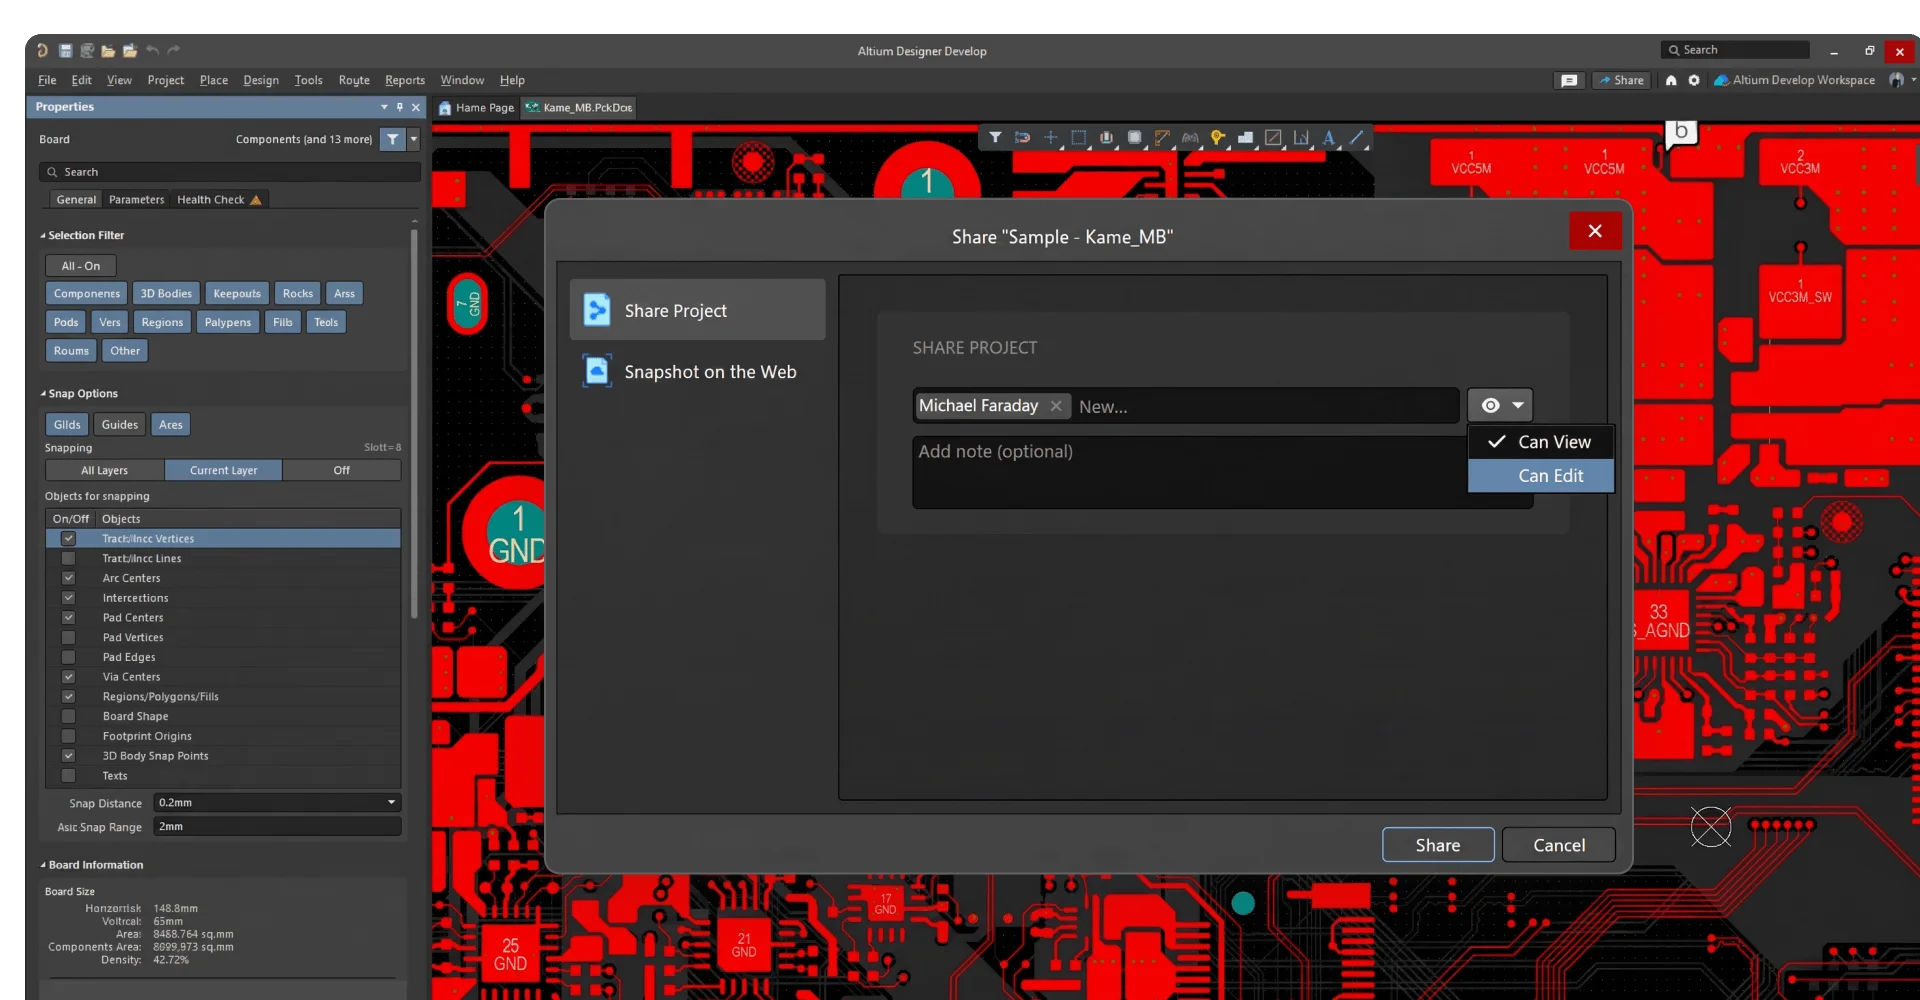Open the Design menu
1920x1000 pixels.
pyautogui.click(x=261, y=80)
